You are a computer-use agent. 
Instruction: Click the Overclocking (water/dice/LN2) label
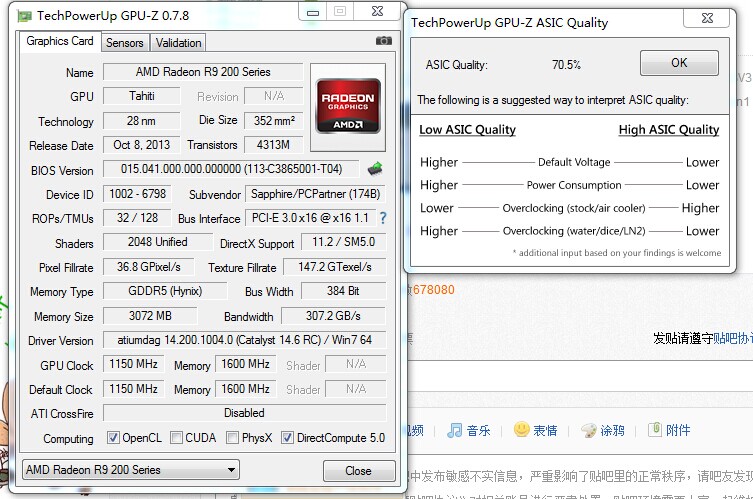pyautogui.click(x=574, y=231)
